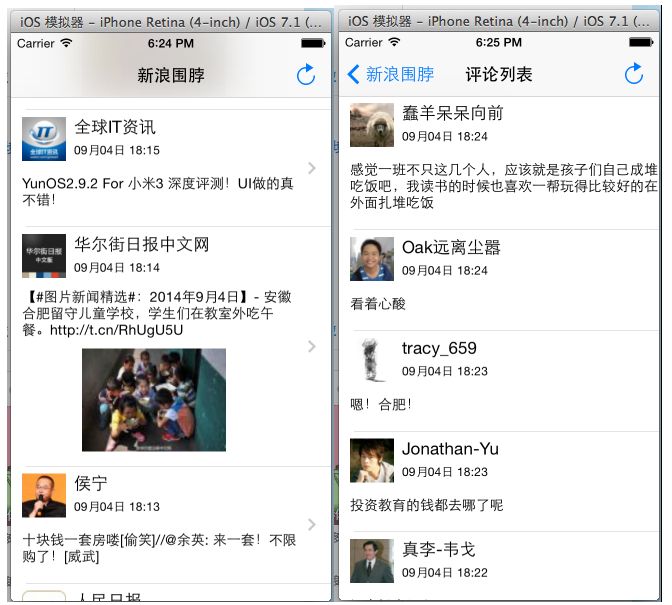Click timestamp 09月04日 18:22

(445, 573)
